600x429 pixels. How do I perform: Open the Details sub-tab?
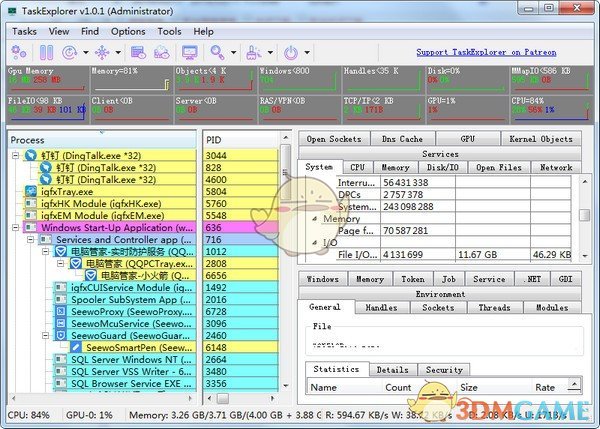click(x=393, y=370)
